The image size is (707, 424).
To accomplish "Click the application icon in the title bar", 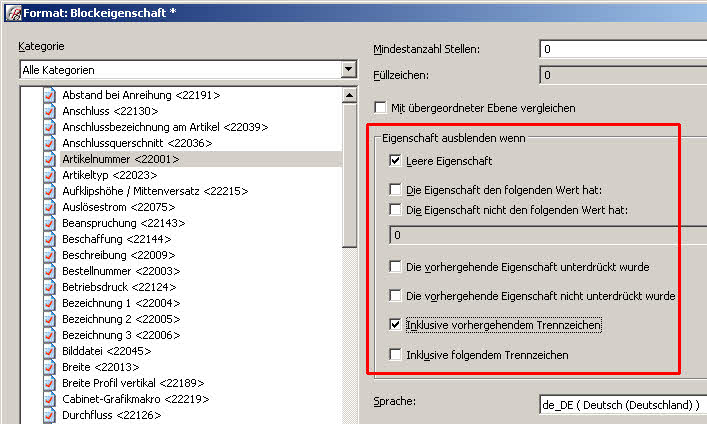I will coord(14,13).
